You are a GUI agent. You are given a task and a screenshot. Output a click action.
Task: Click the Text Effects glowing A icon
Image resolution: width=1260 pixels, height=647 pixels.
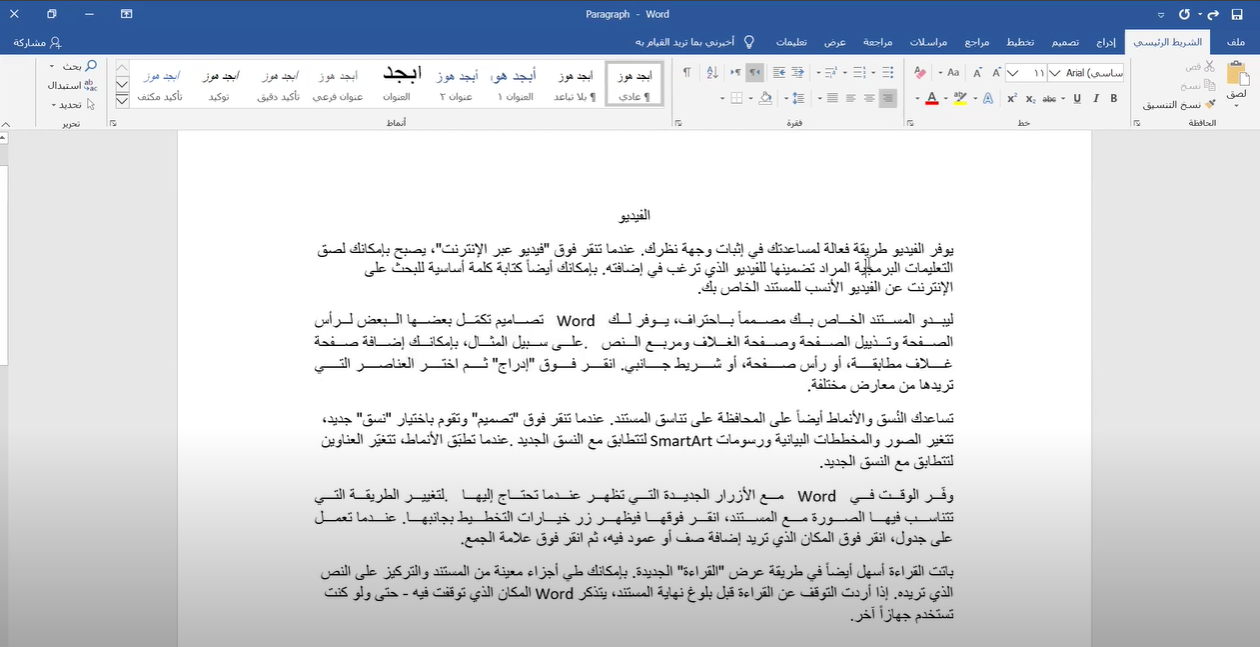[x=988, y=98]
